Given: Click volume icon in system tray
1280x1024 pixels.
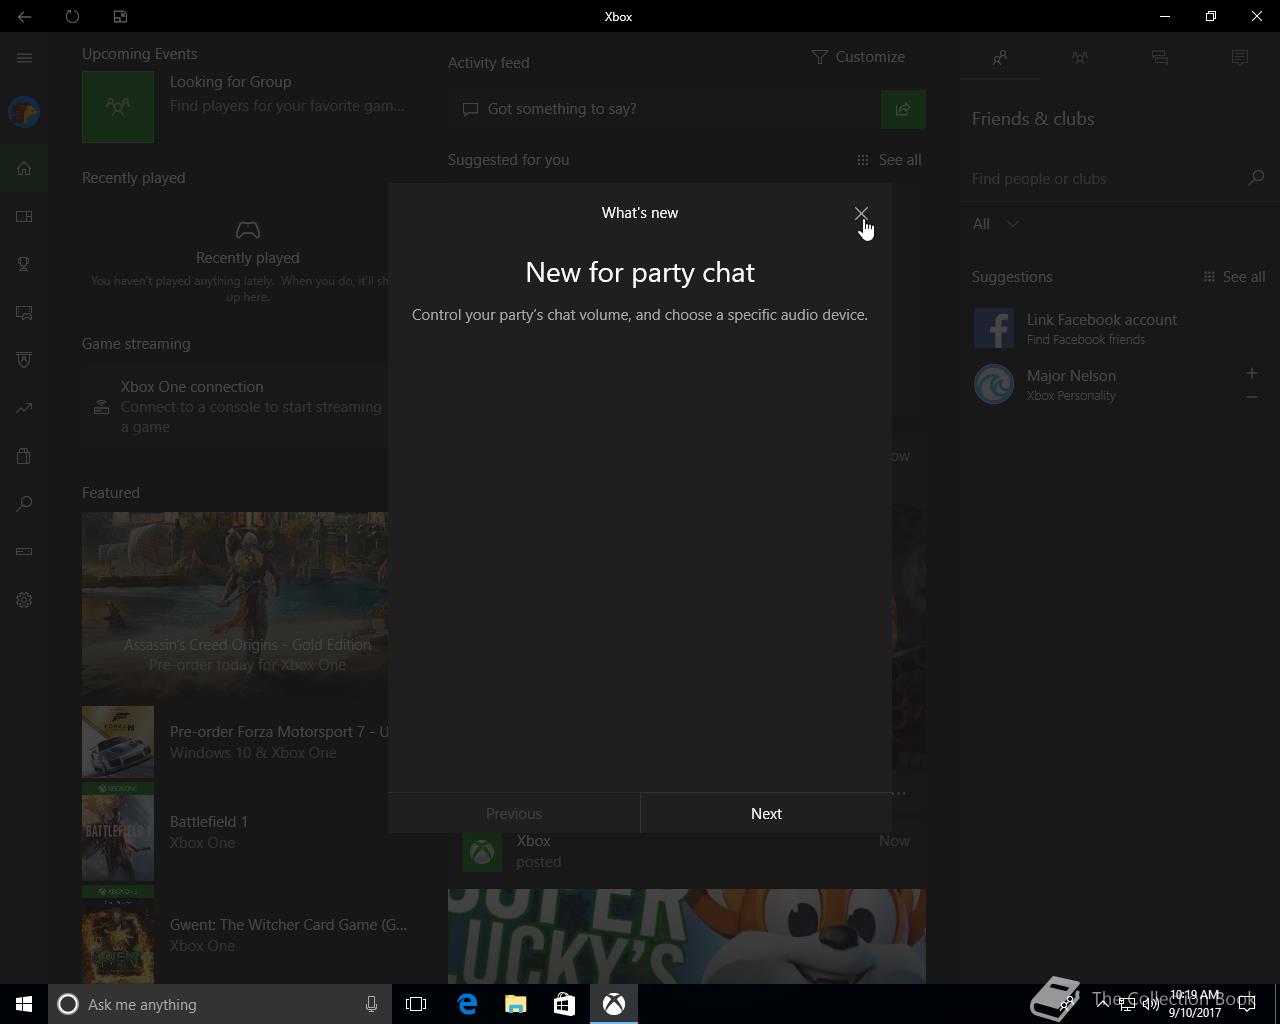Looking at the screenshot, I should [x=1151, y=1004].
